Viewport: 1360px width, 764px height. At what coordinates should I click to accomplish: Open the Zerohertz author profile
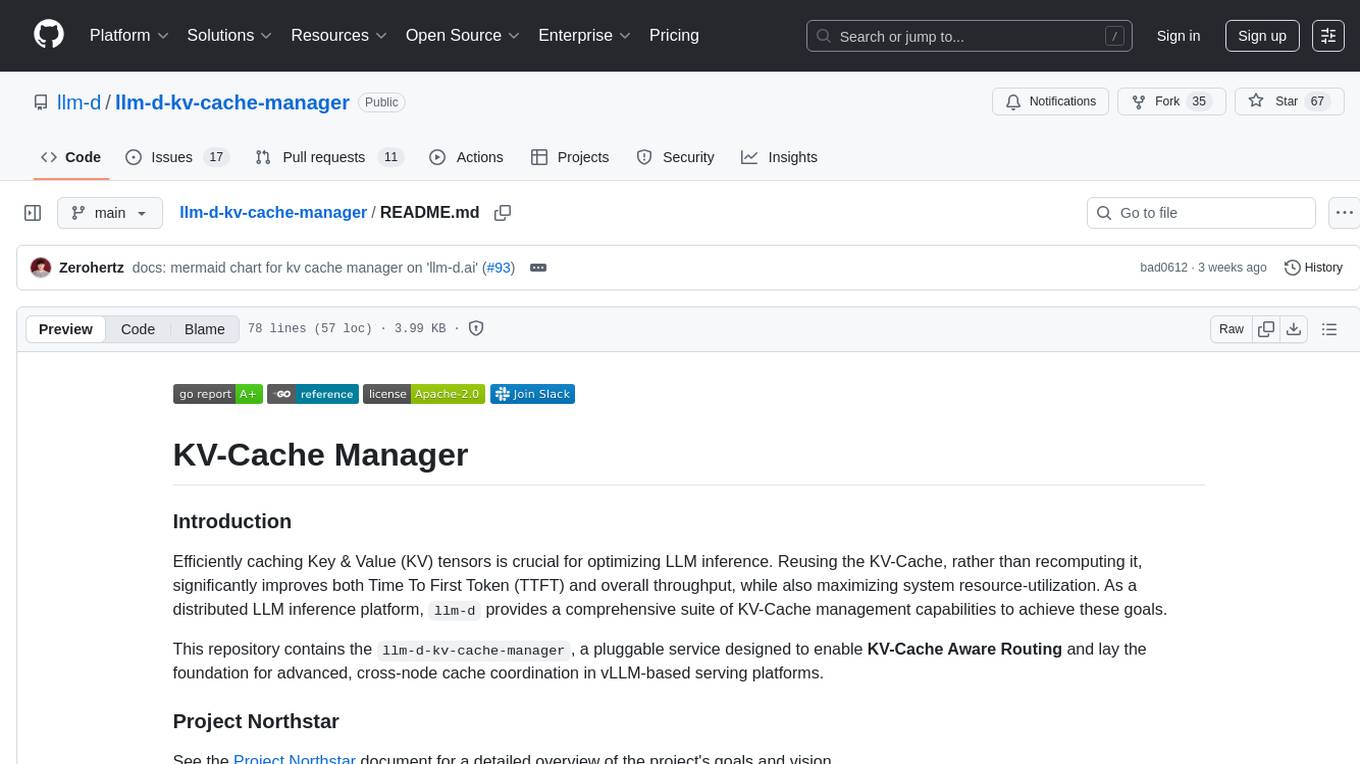(91, 267)
